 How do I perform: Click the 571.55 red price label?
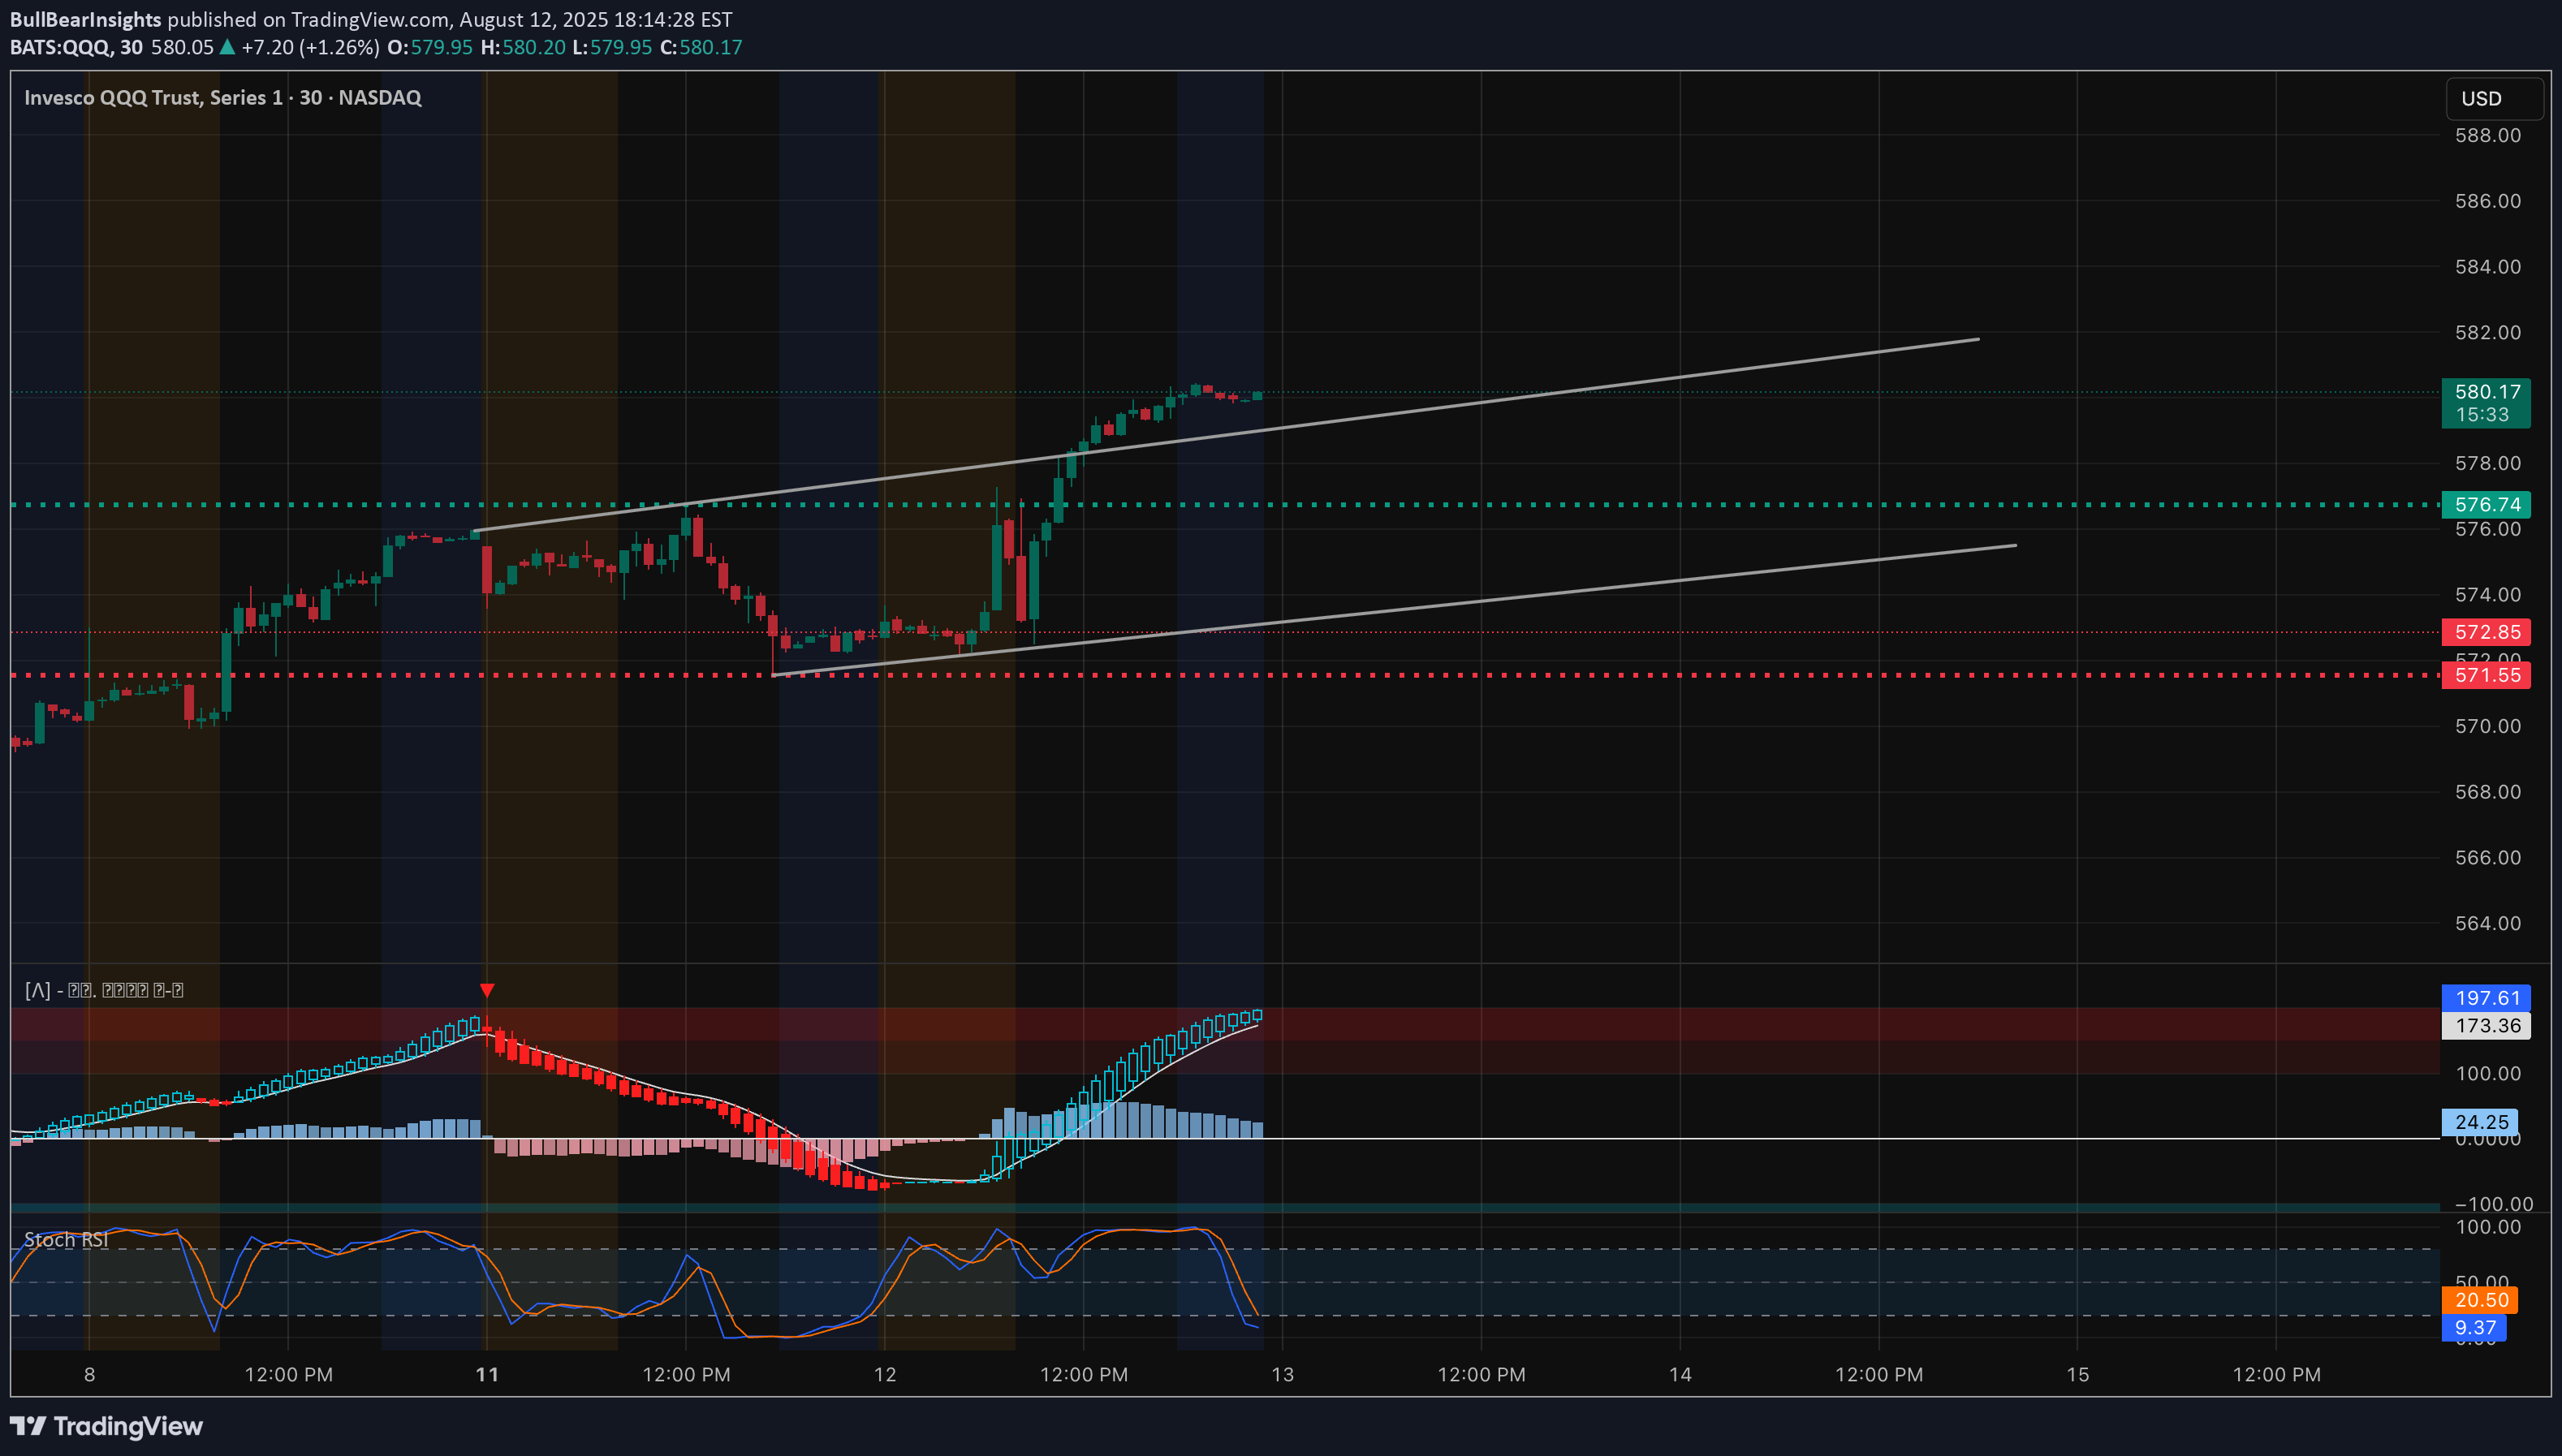click(x=2486, y=675)
